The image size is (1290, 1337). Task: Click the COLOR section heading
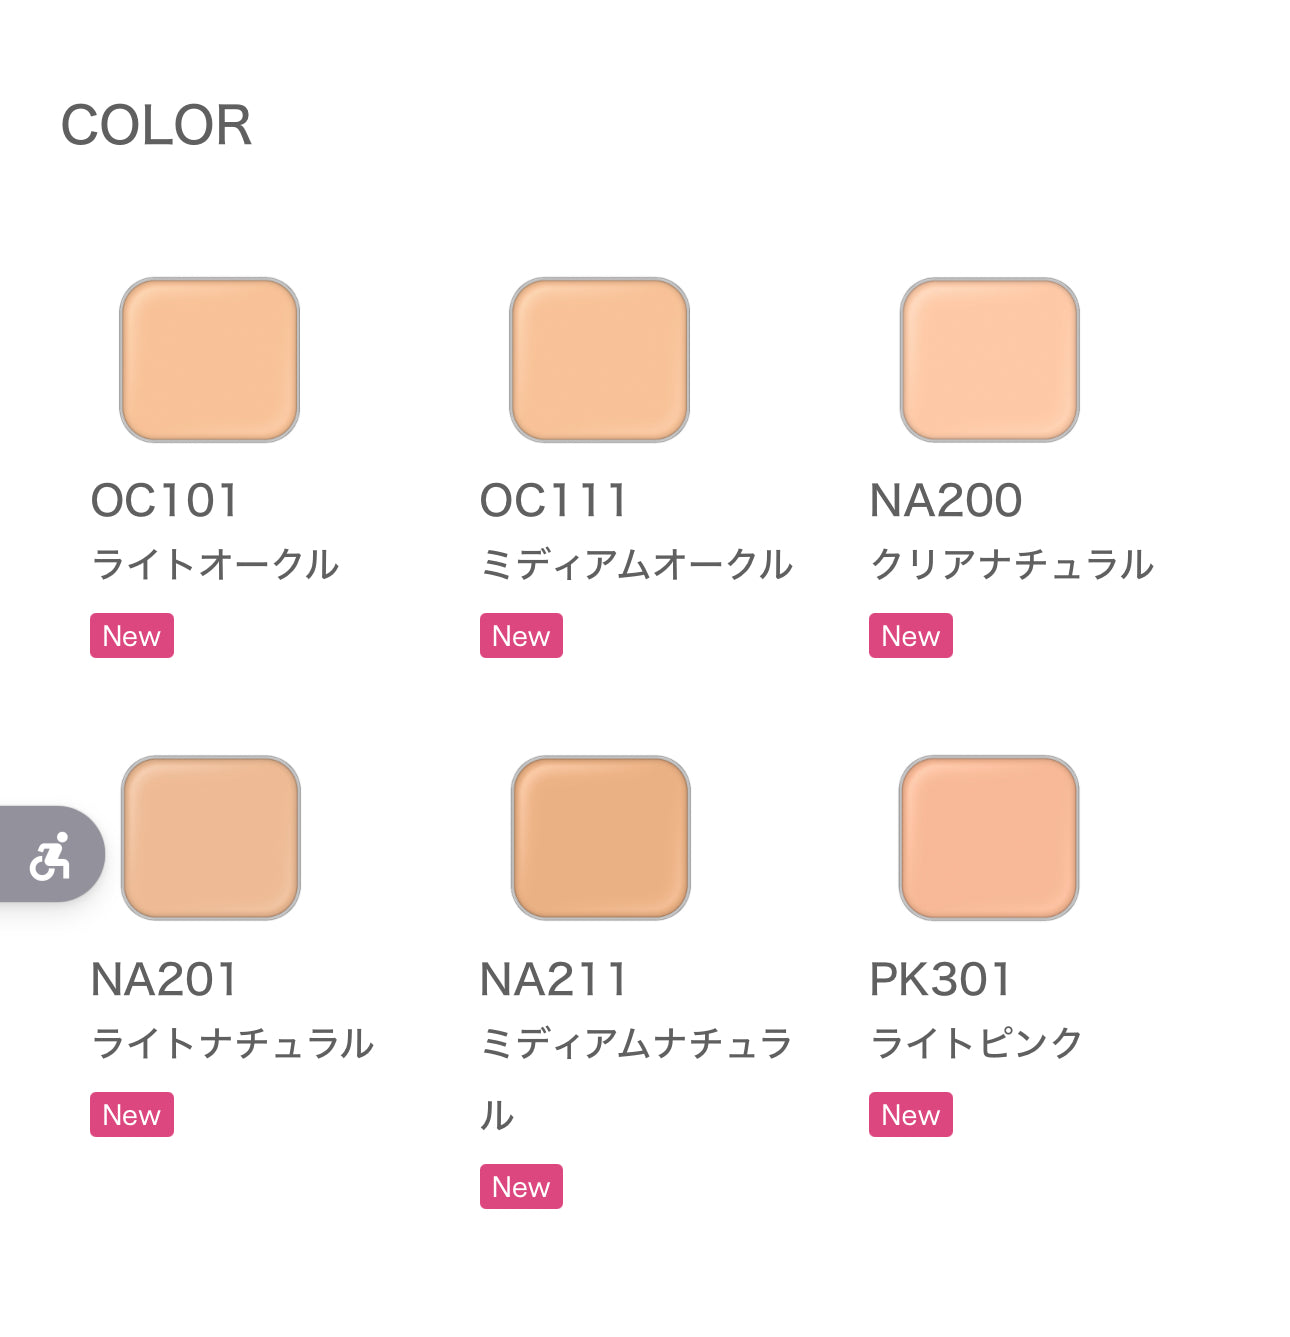click(x=156, y=126)
